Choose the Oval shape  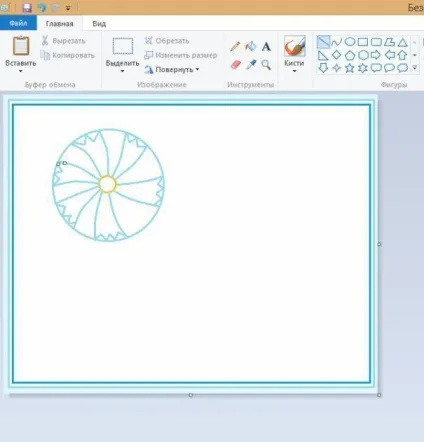pyautogui.click(x=350, y=42)
